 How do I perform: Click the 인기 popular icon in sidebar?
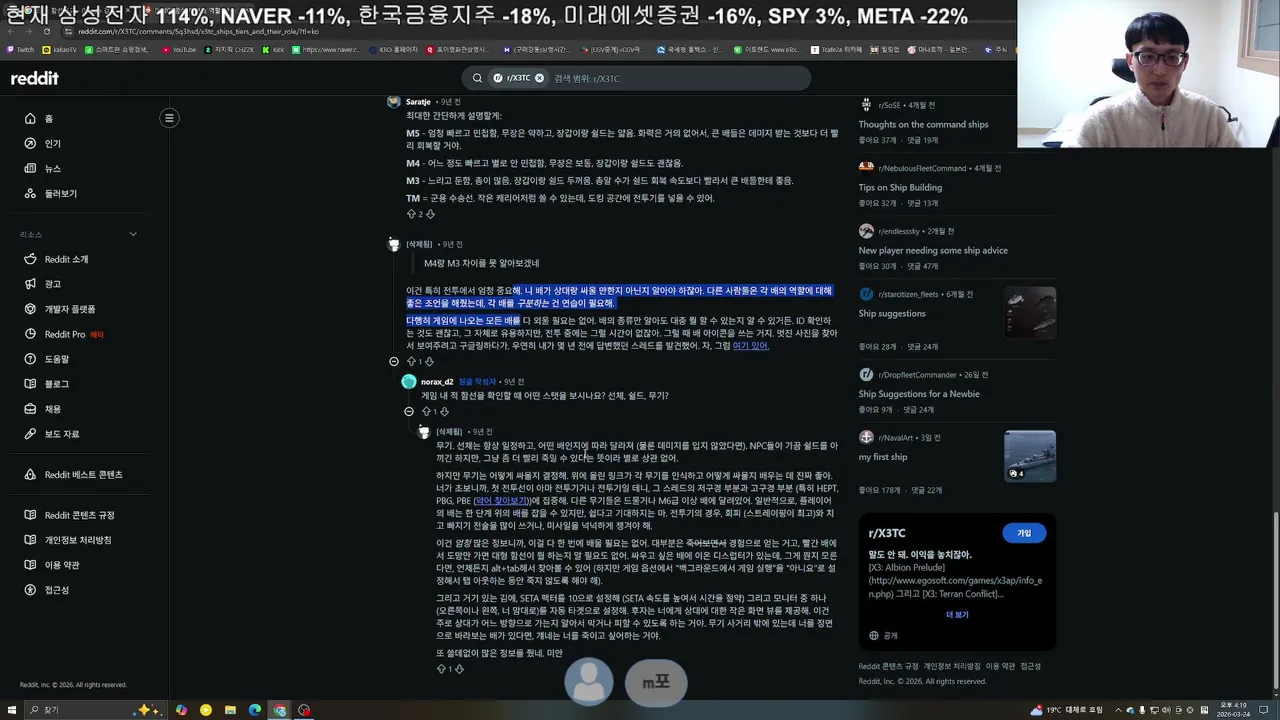29,143
